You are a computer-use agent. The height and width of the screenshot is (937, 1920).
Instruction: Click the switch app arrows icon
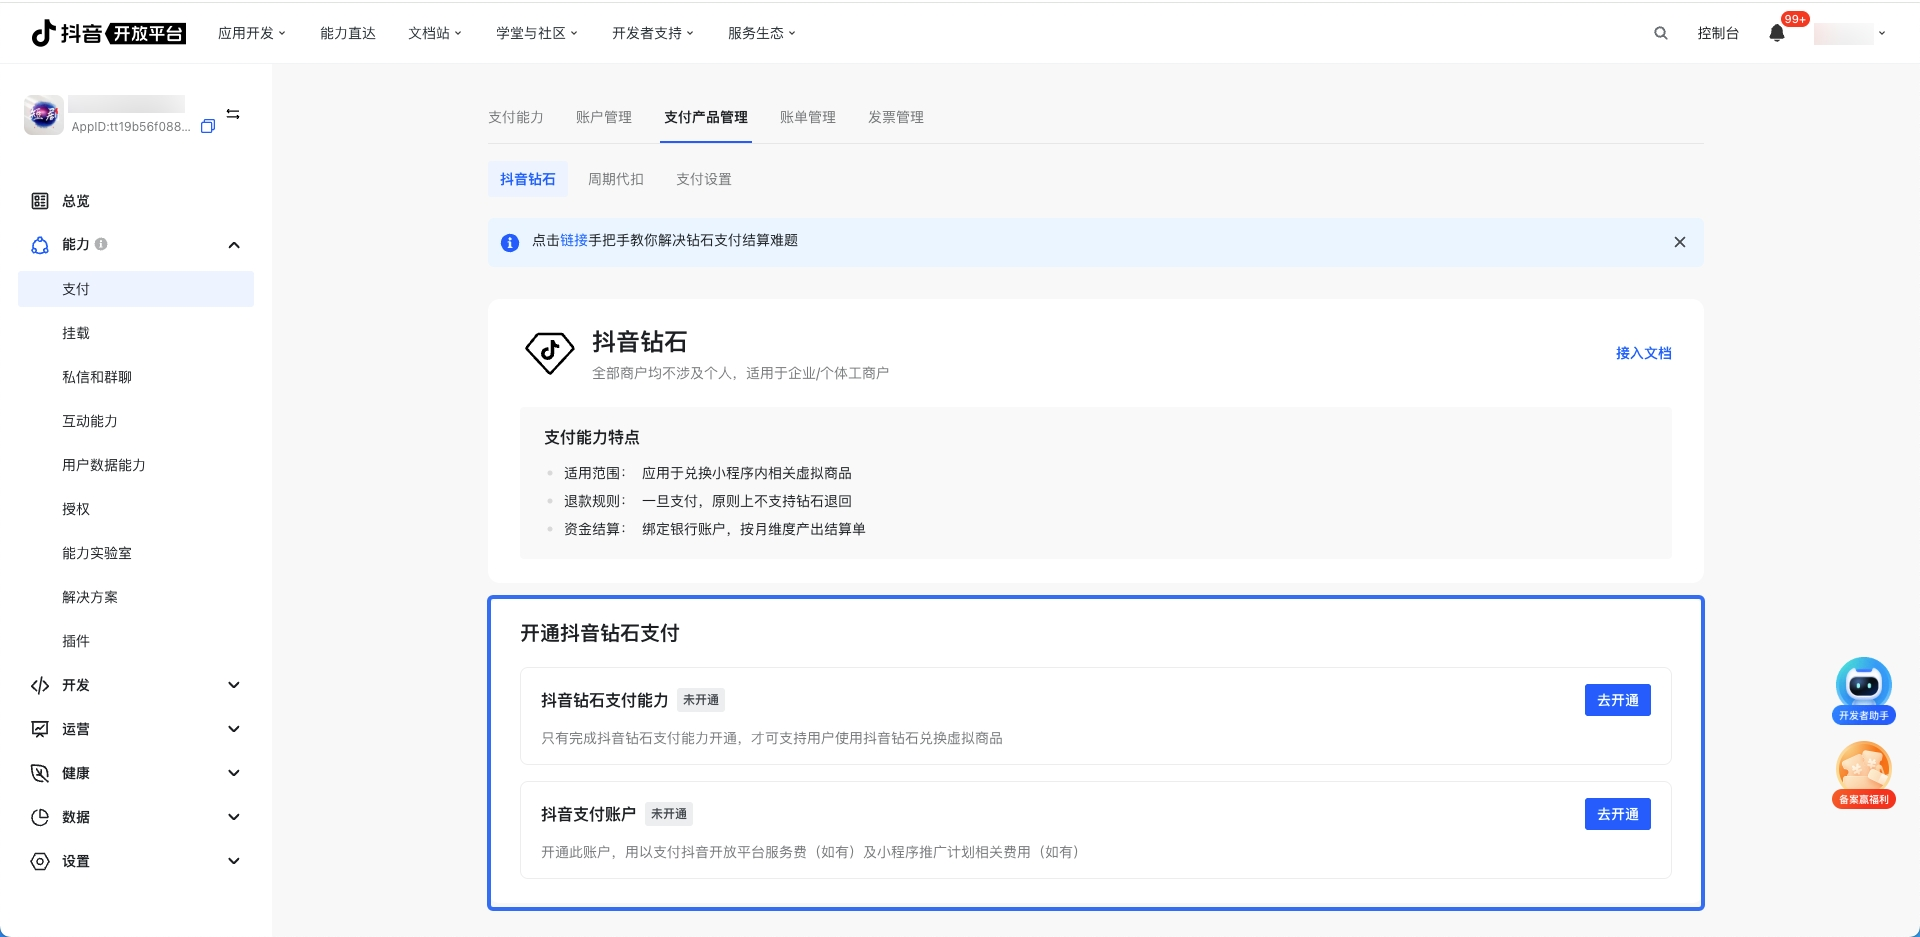(233, 114)
